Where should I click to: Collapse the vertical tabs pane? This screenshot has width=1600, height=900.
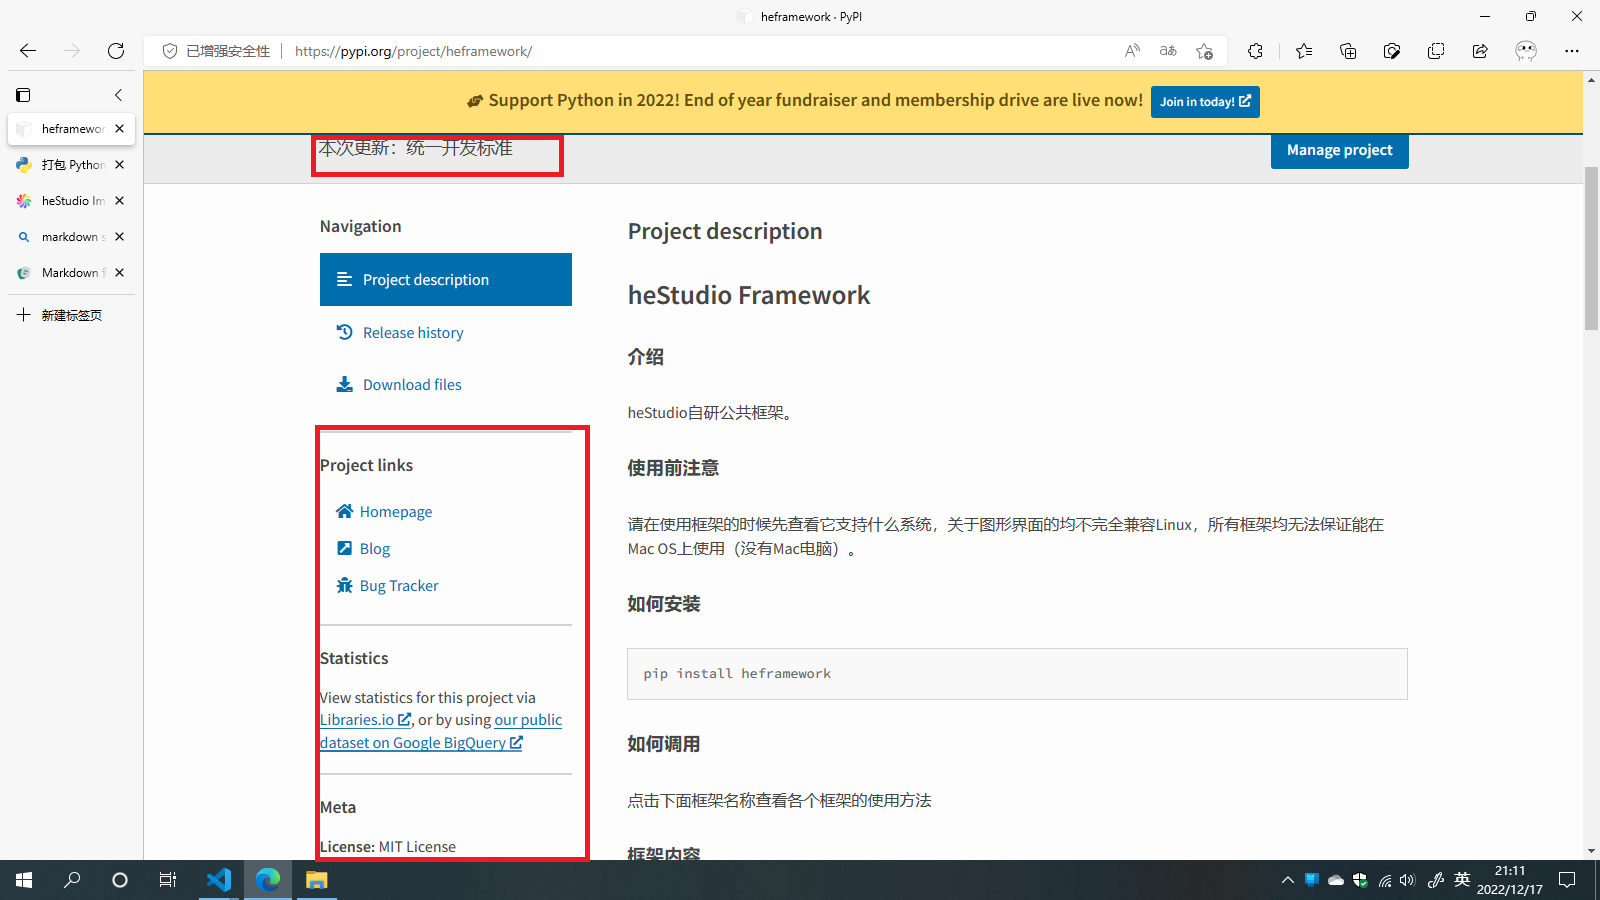(x=118, y=95)
